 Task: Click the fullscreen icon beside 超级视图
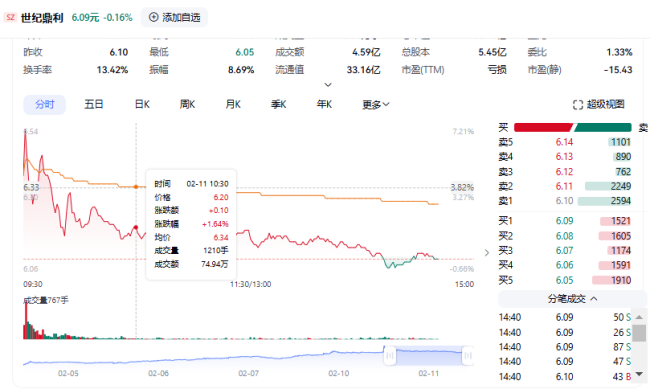click(x=577, y=105)
